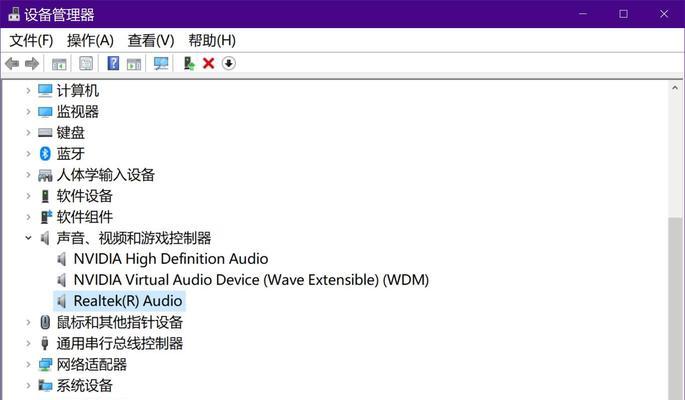Click the scrollbar up arrow

pos(675,88)
